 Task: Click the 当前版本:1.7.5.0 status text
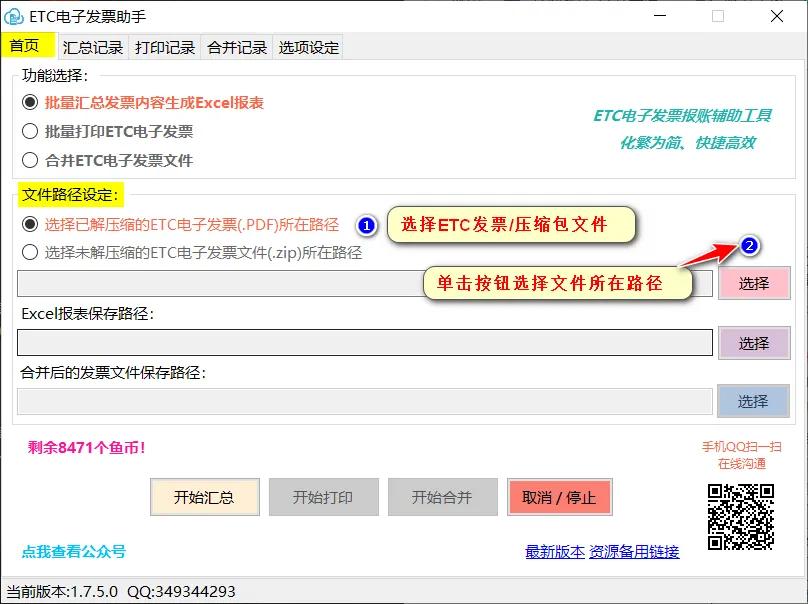pos(62,591)
